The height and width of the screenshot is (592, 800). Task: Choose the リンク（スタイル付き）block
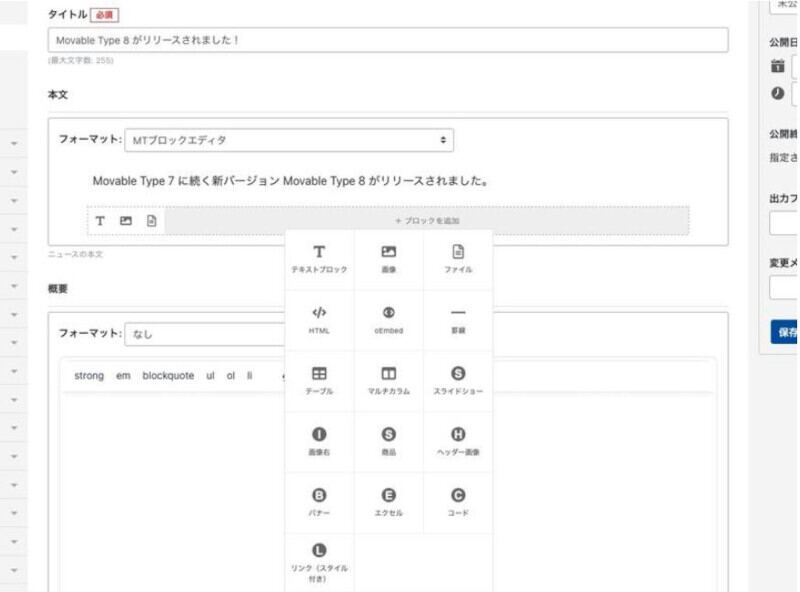click(x=319, y=563)
